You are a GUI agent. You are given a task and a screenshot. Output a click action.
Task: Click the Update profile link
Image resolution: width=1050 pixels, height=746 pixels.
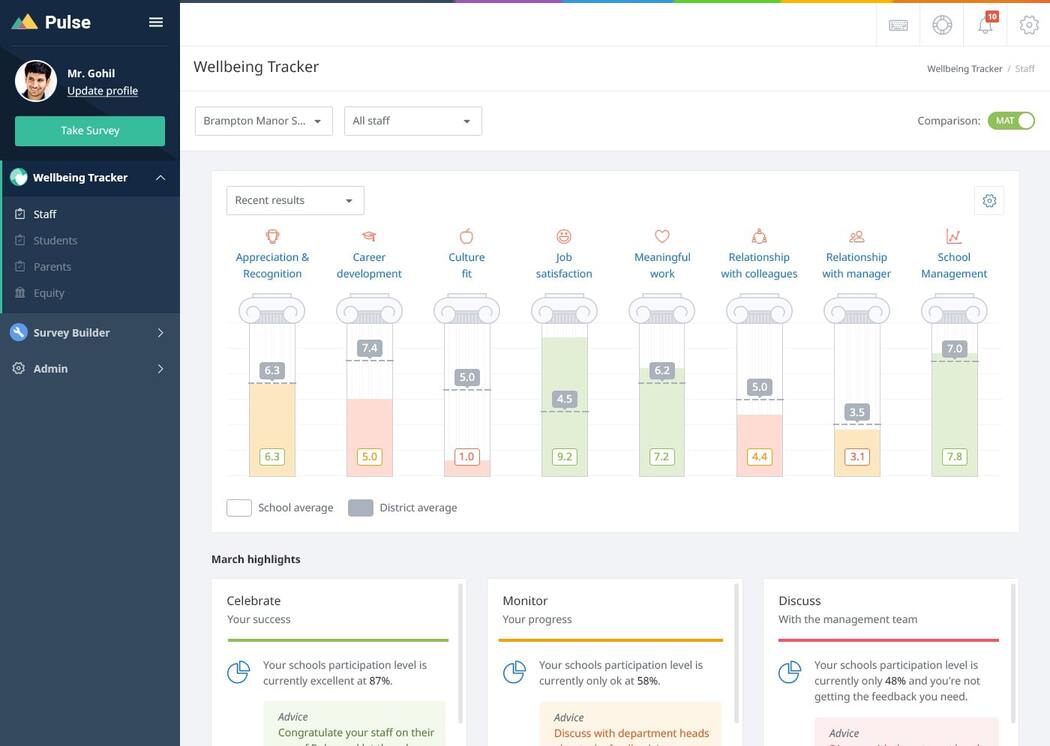102,90
